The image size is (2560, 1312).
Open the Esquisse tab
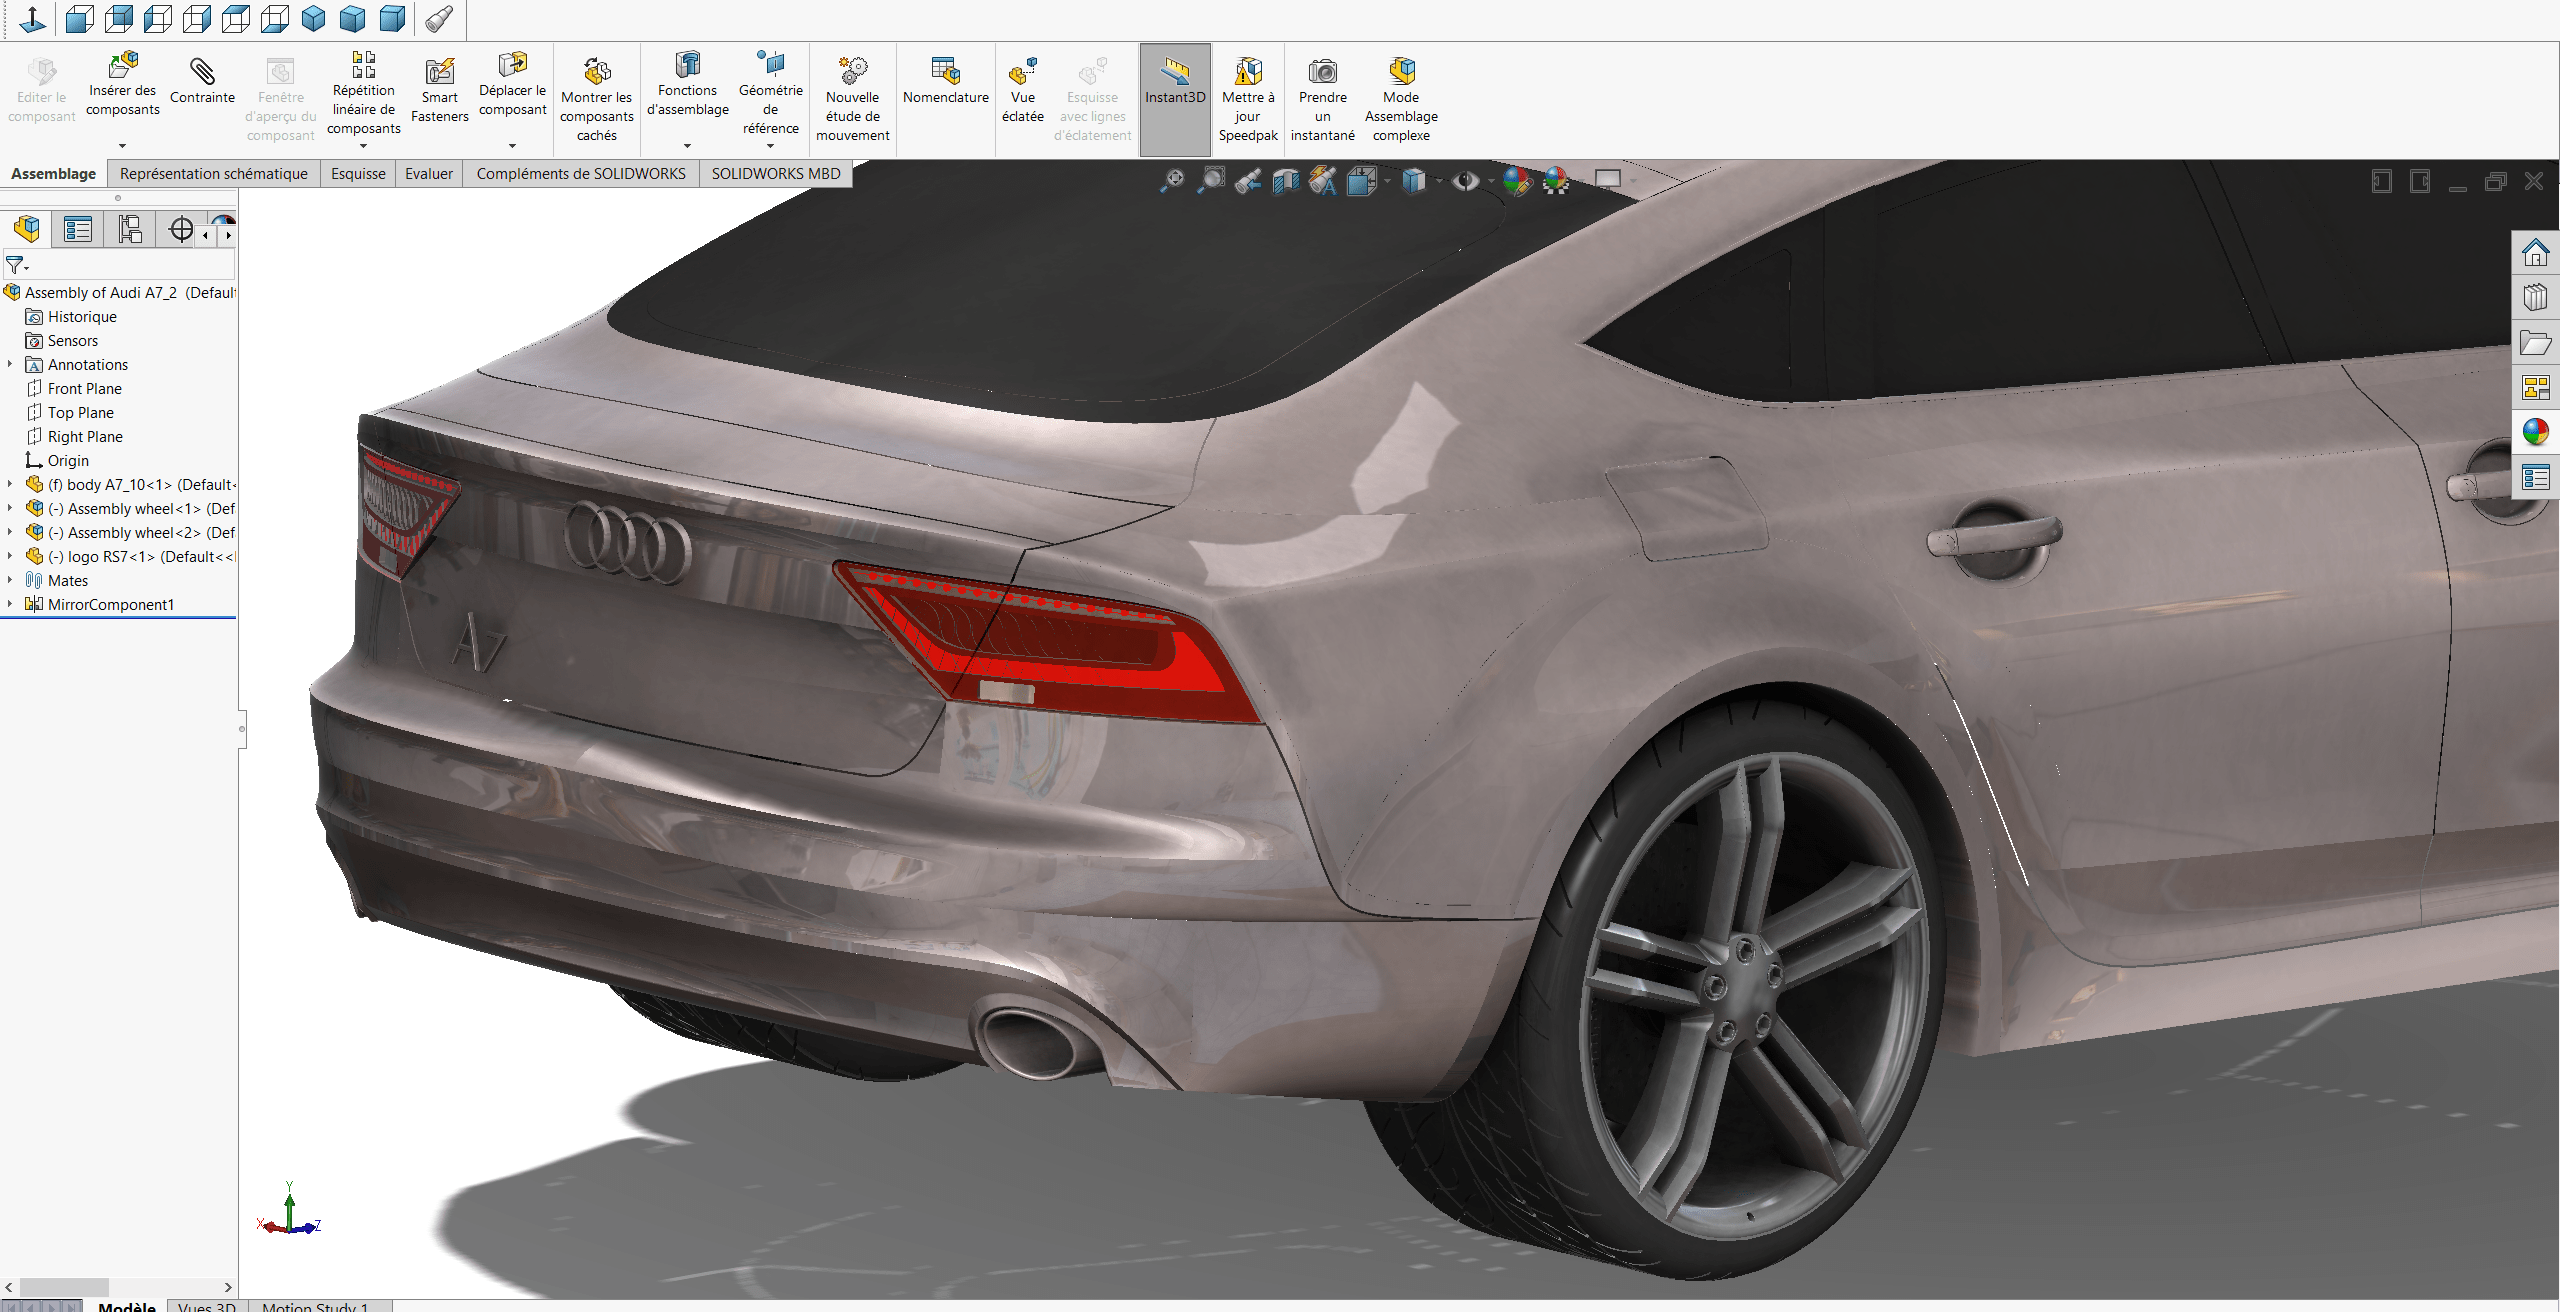coord(358,174)
